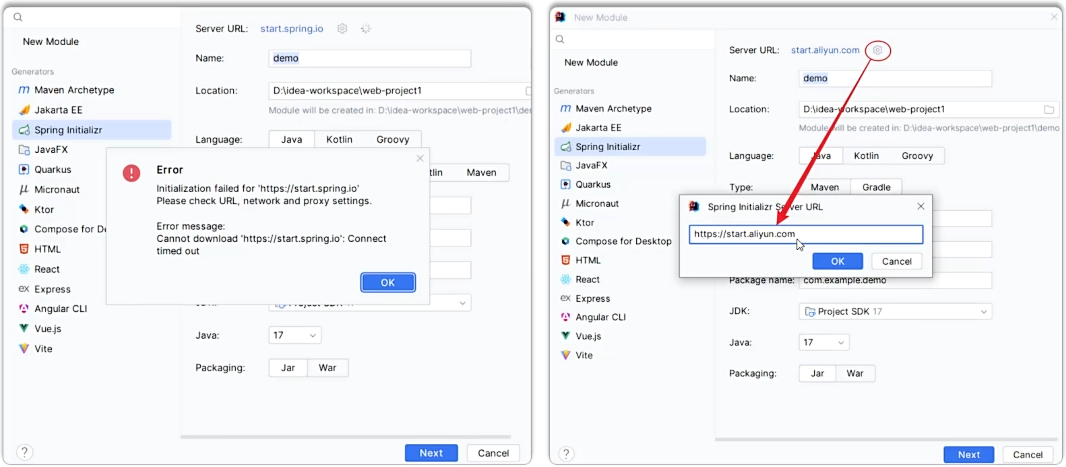Click Cancel at the bottom of the error-dialog window
This screenshot has height=467, width=1066.
tap(494, 453)
